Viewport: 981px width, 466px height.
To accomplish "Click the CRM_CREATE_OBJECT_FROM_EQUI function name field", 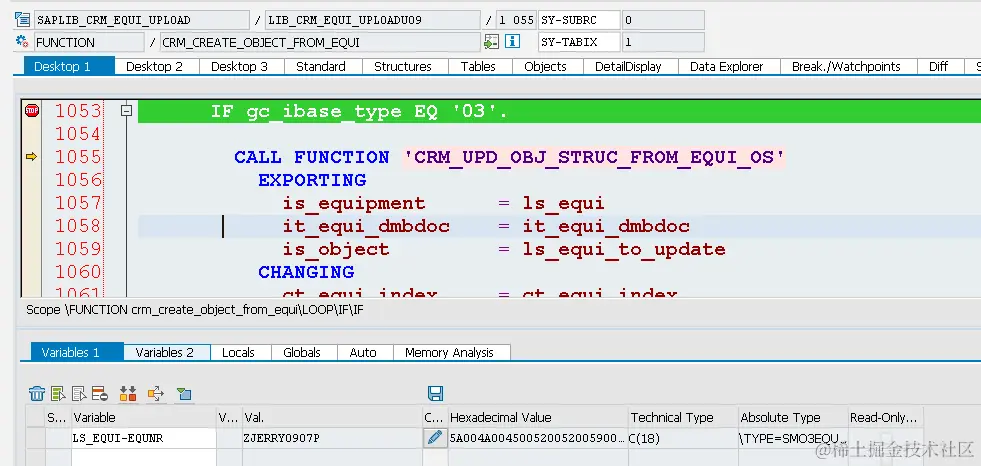I will [x=320, y=42].
